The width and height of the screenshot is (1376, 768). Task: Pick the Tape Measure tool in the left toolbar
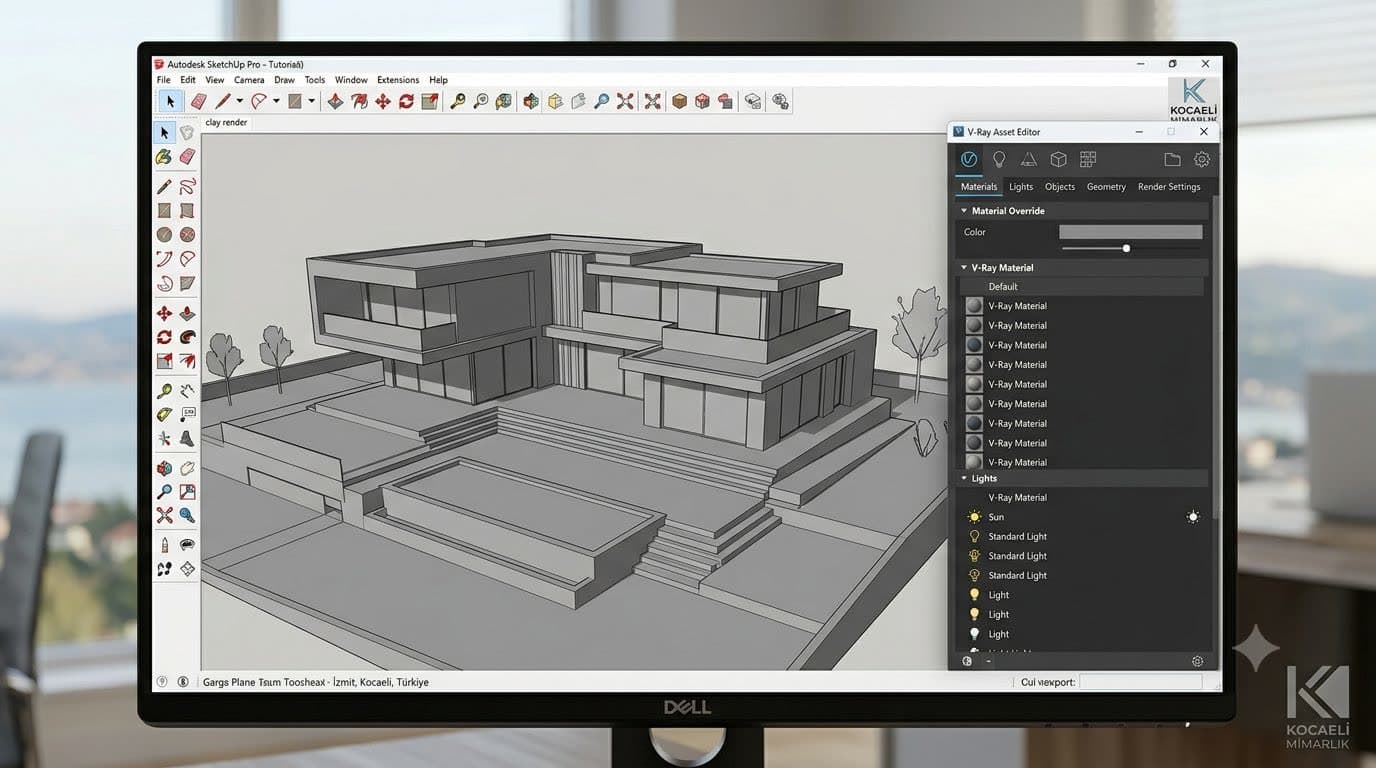pos(164,391)
